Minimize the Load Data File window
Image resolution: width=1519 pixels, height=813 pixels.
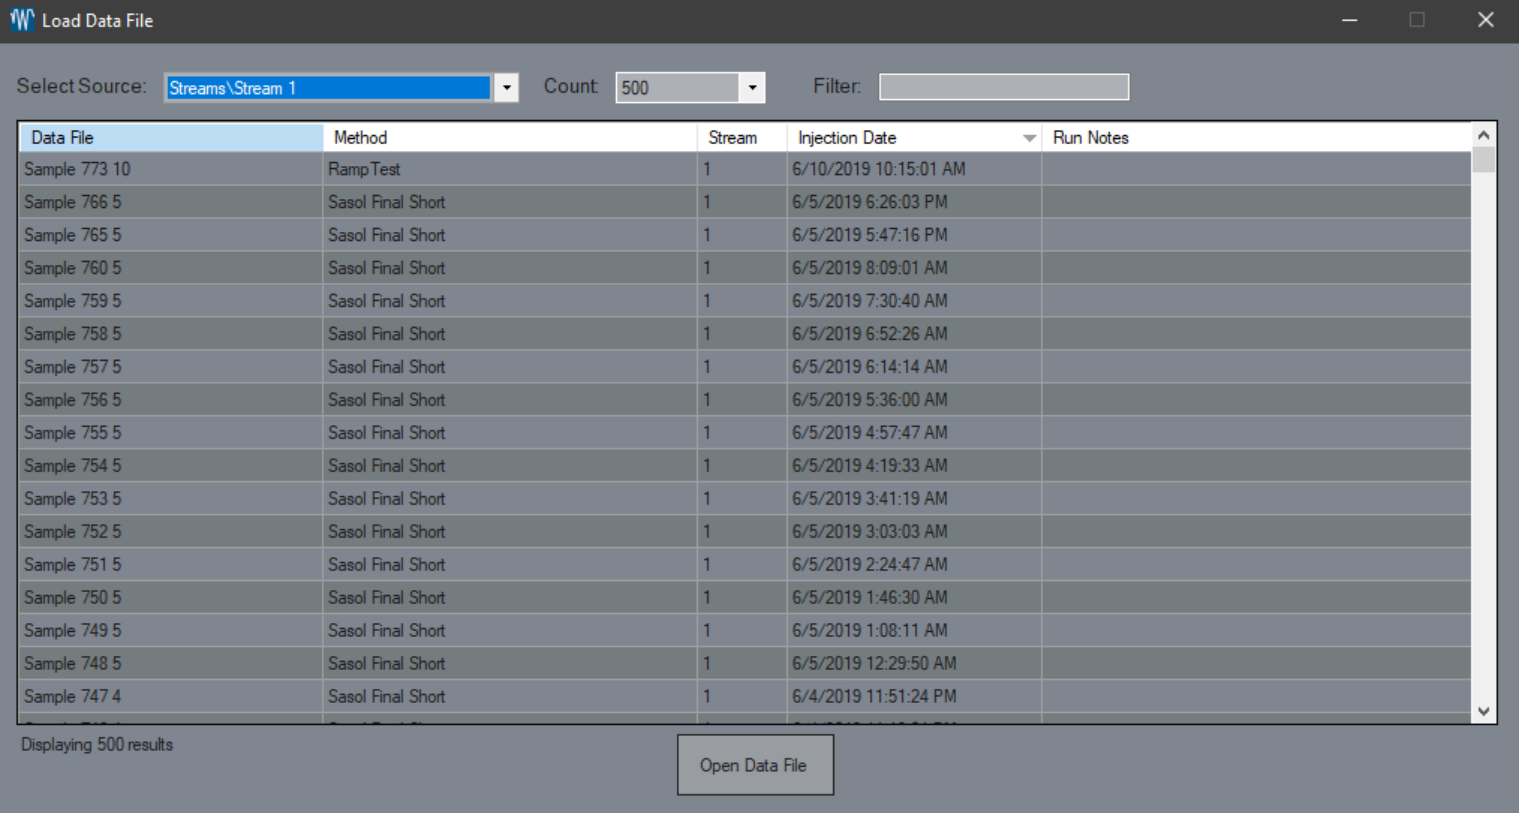pyautogui.click(x=1350, y=20)
